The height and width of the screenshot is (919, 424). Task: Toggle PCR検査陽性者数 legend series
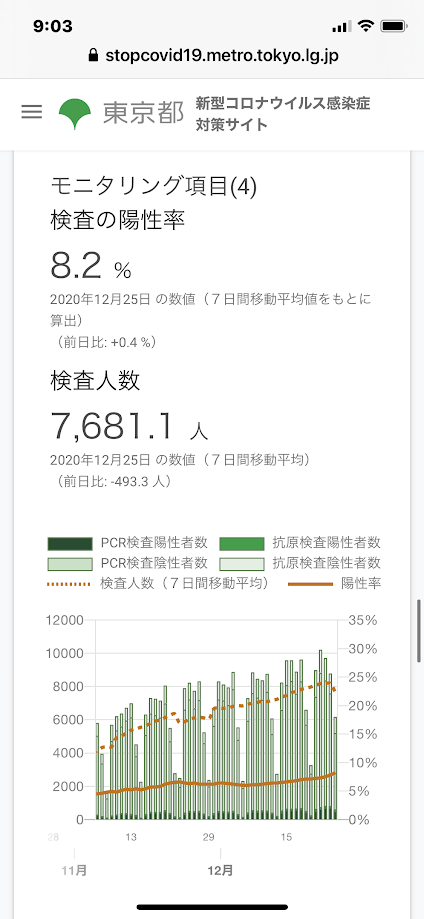tap(128, 543)
